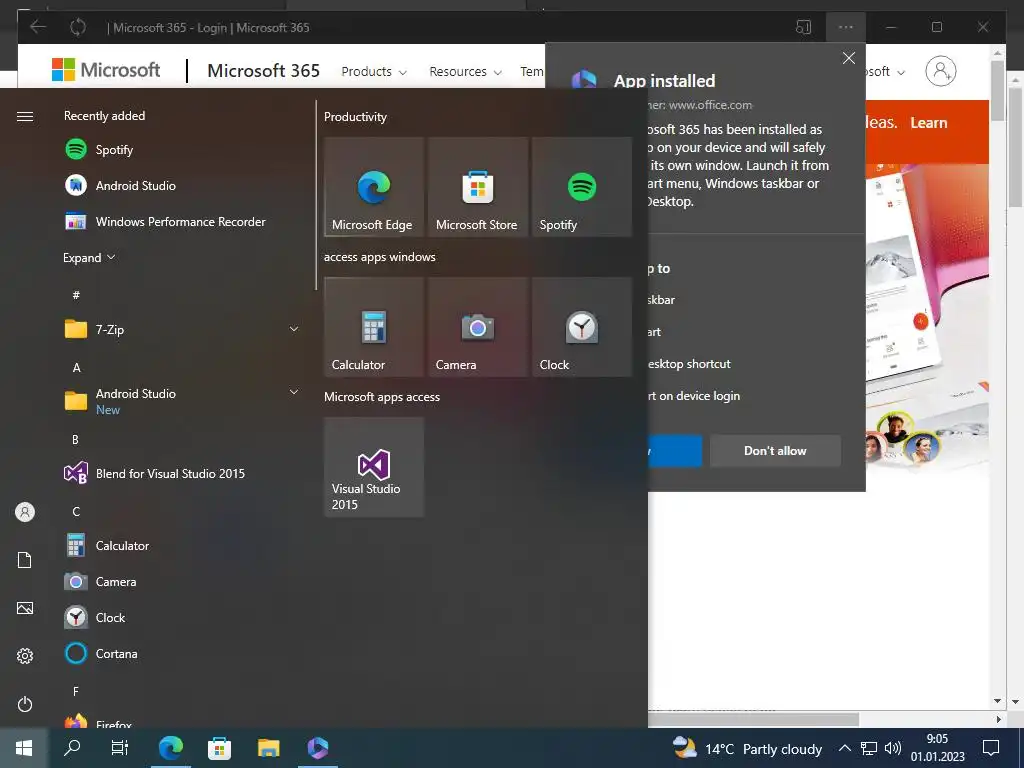This screenshot has height=768, width=1024.
Task: Click the Spotify tile in Productivity
Action: click(581, 187)
